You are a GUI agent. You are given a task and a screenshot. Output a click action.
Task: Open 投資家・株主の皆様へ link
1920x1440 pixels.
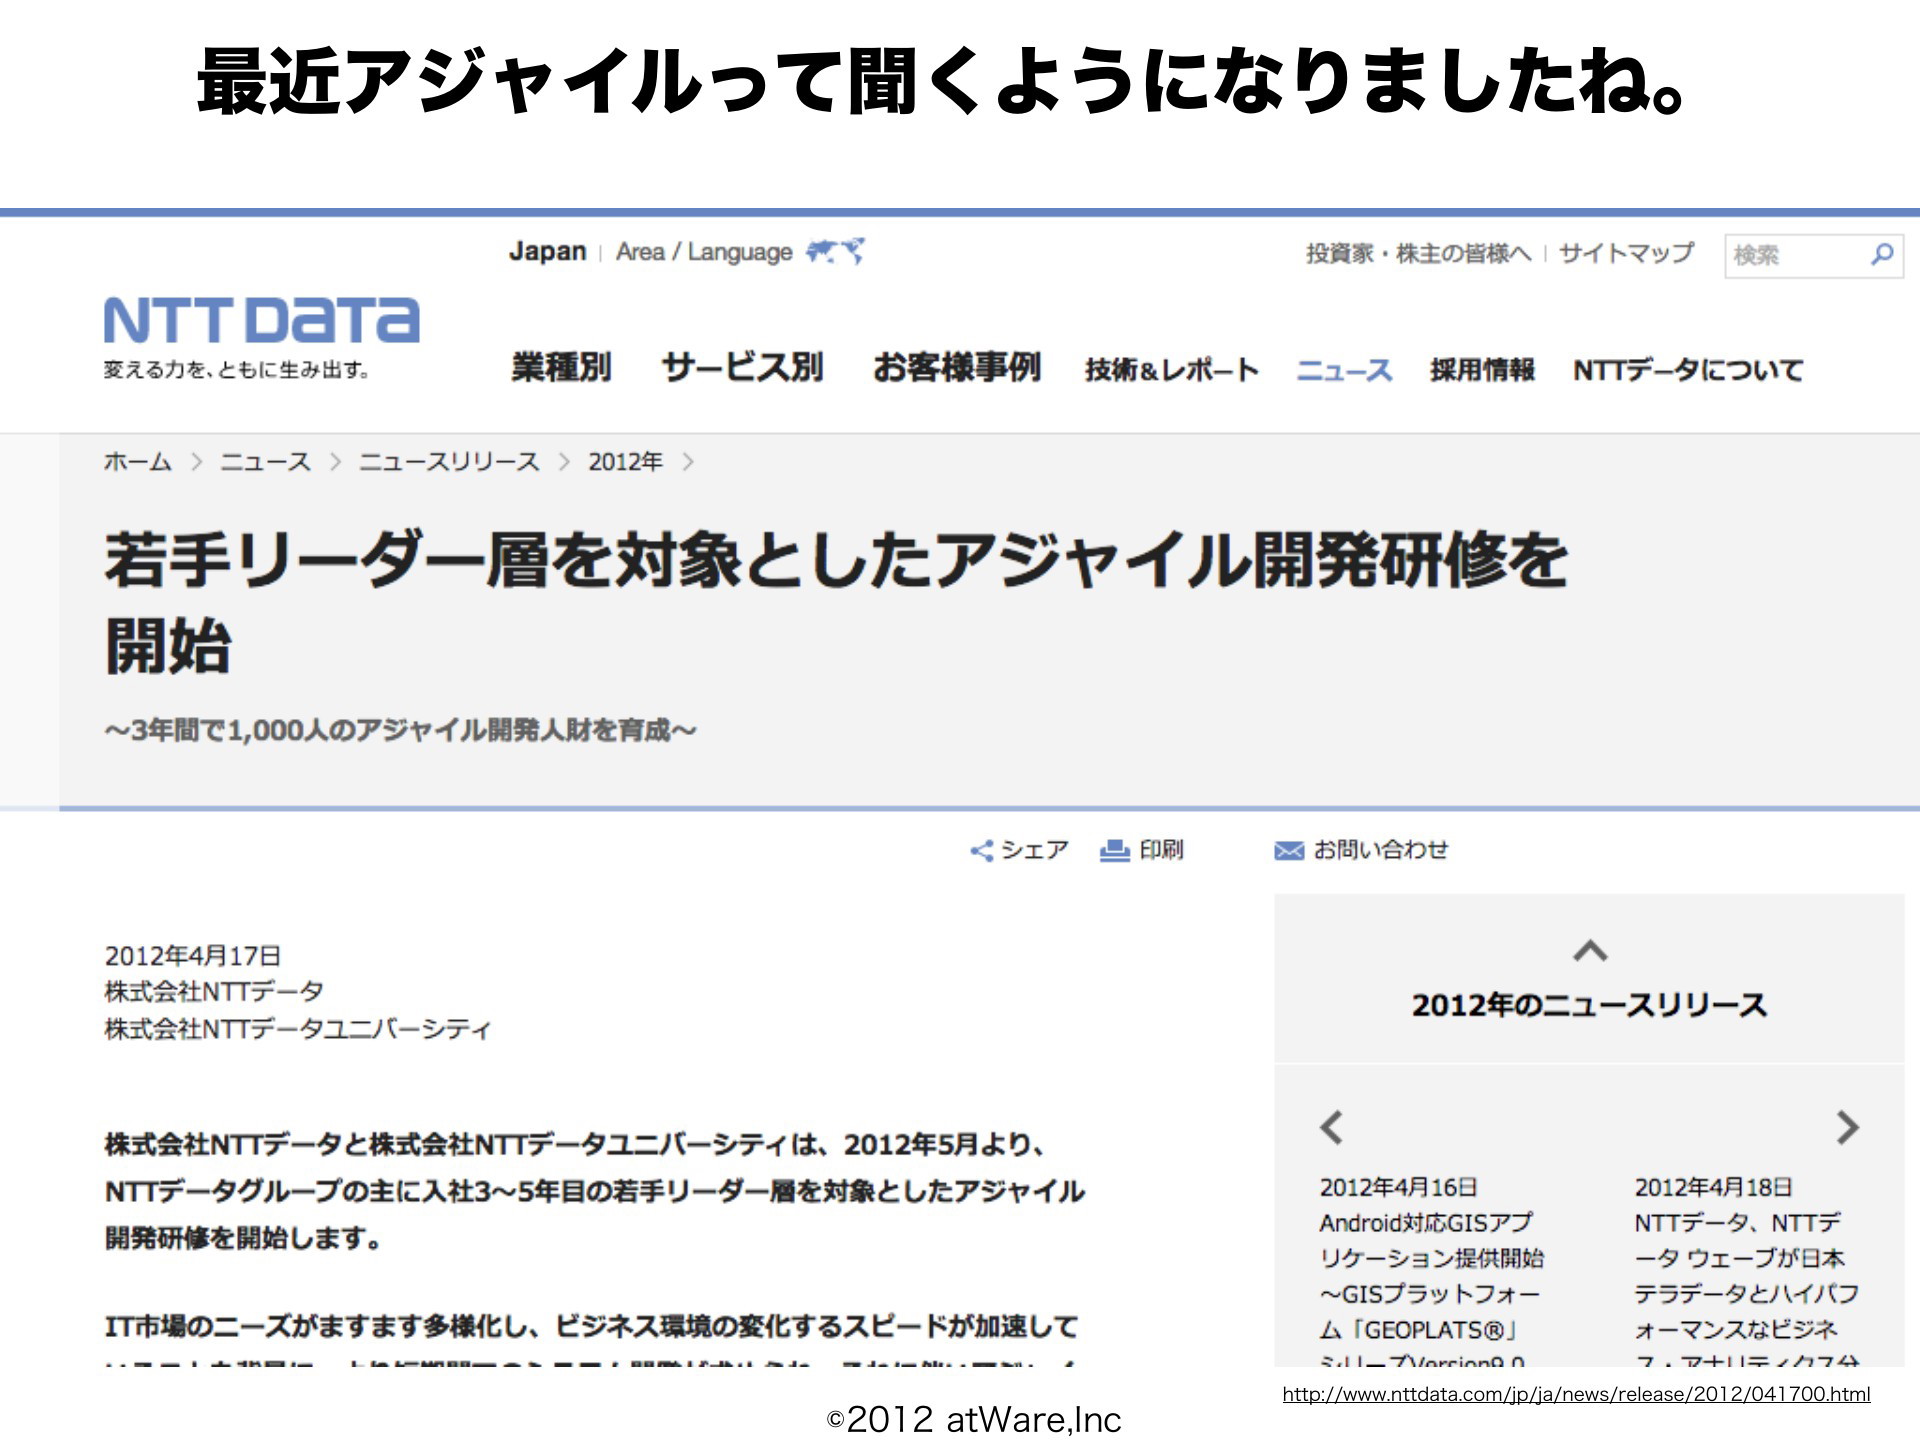1418,253
